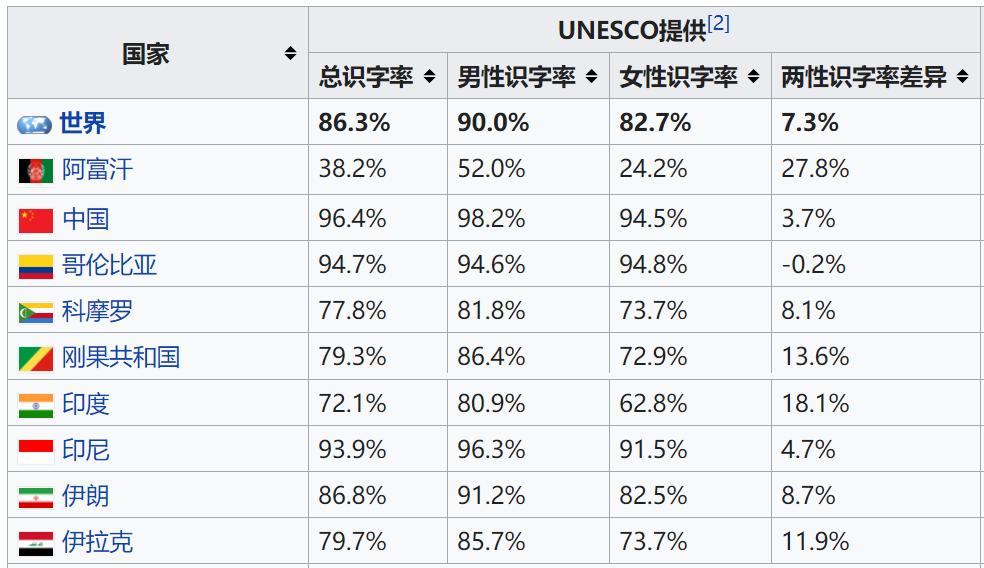Click the Iraq flag icon
This screenshot has height=568, width=984.
(x=36, y=544)
